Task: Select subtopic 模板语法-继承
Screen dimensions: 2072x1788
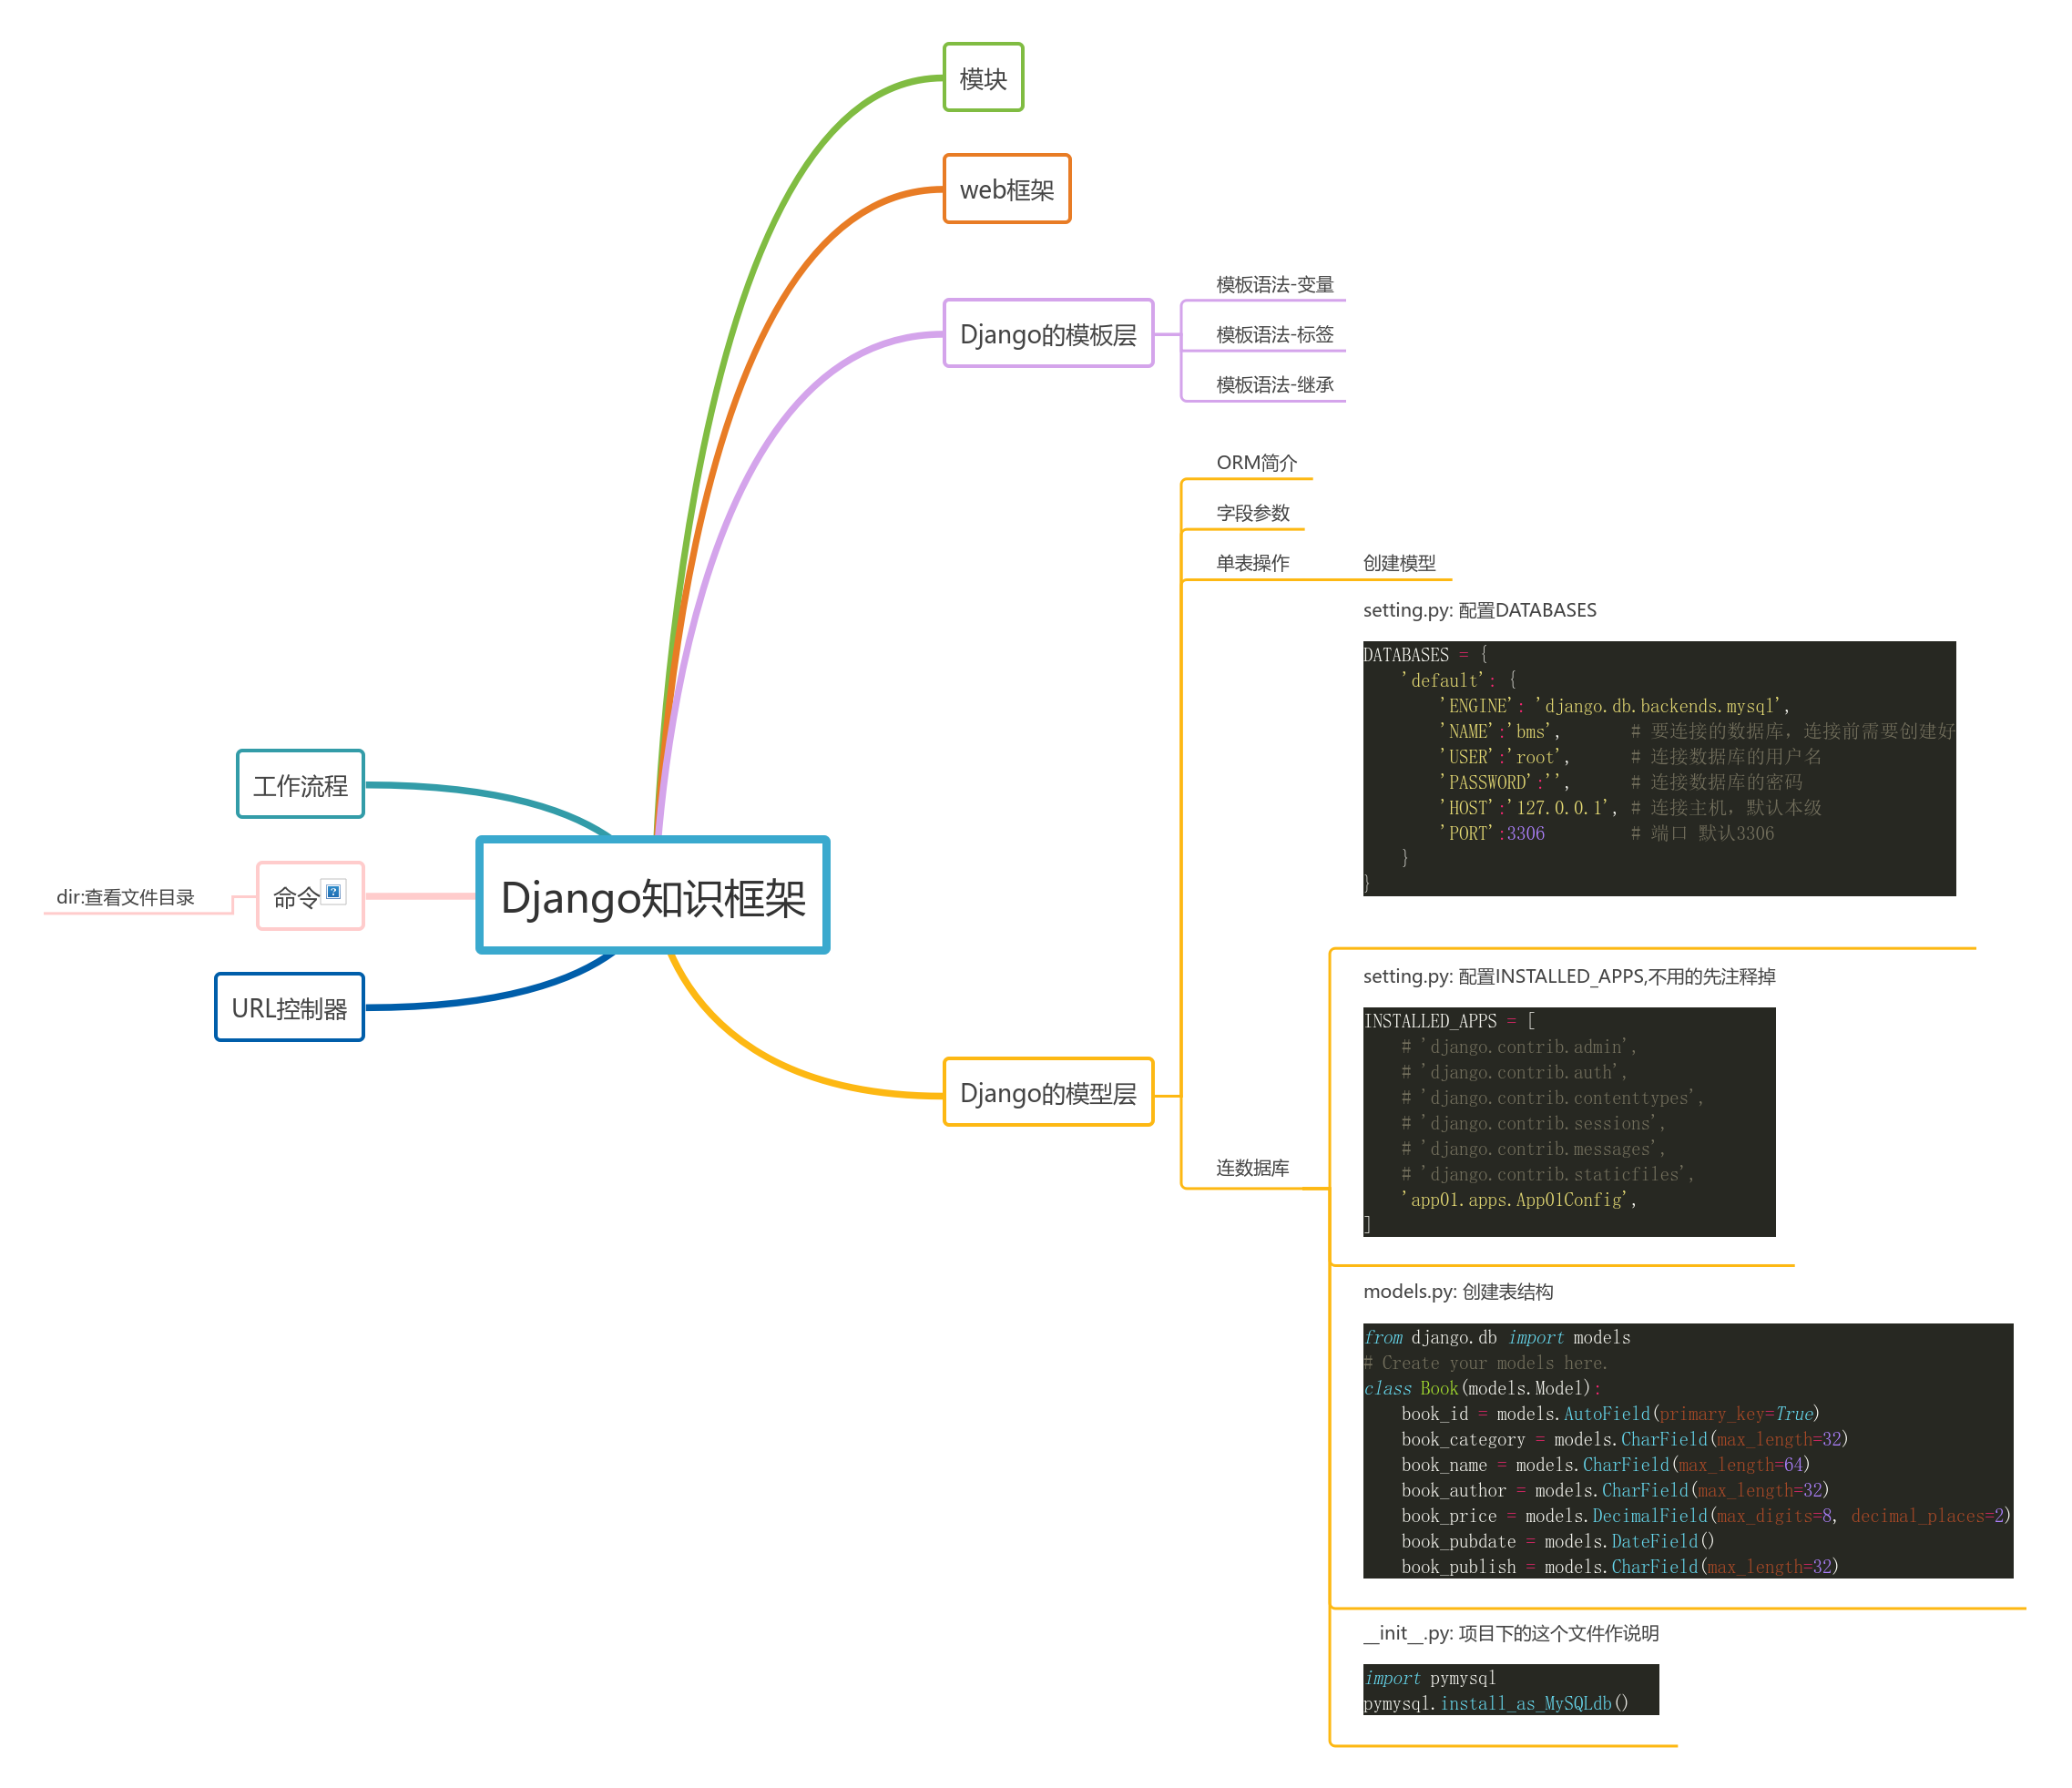Action: coord(1274,385)
